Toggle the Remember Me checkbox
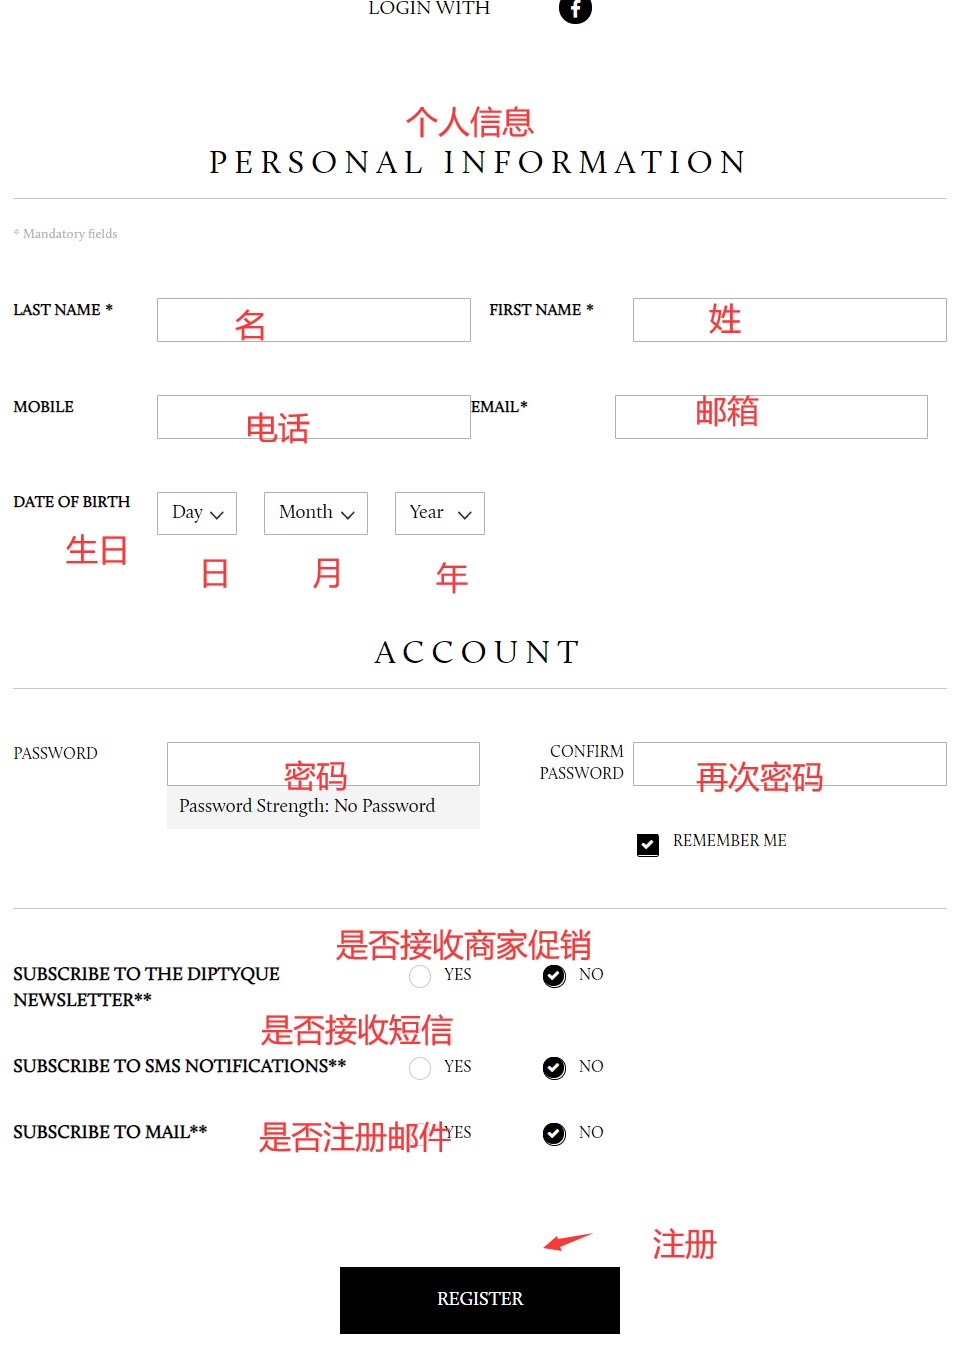Viewport: 959px width, 1347px height. (x=648, y=845)
